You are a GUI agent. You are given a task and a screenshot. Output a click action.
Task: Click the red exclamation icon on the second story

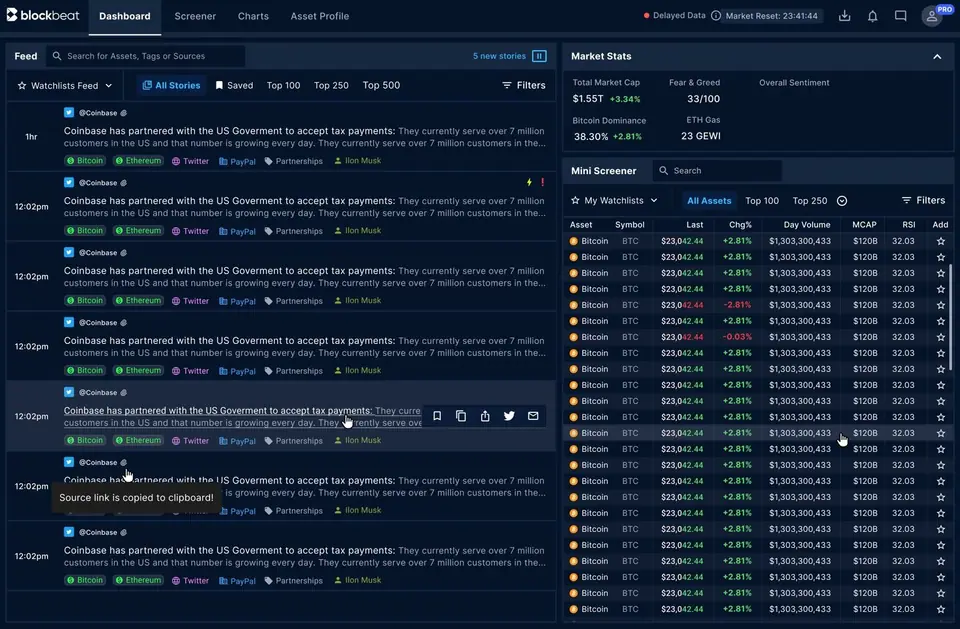point(542,183)
